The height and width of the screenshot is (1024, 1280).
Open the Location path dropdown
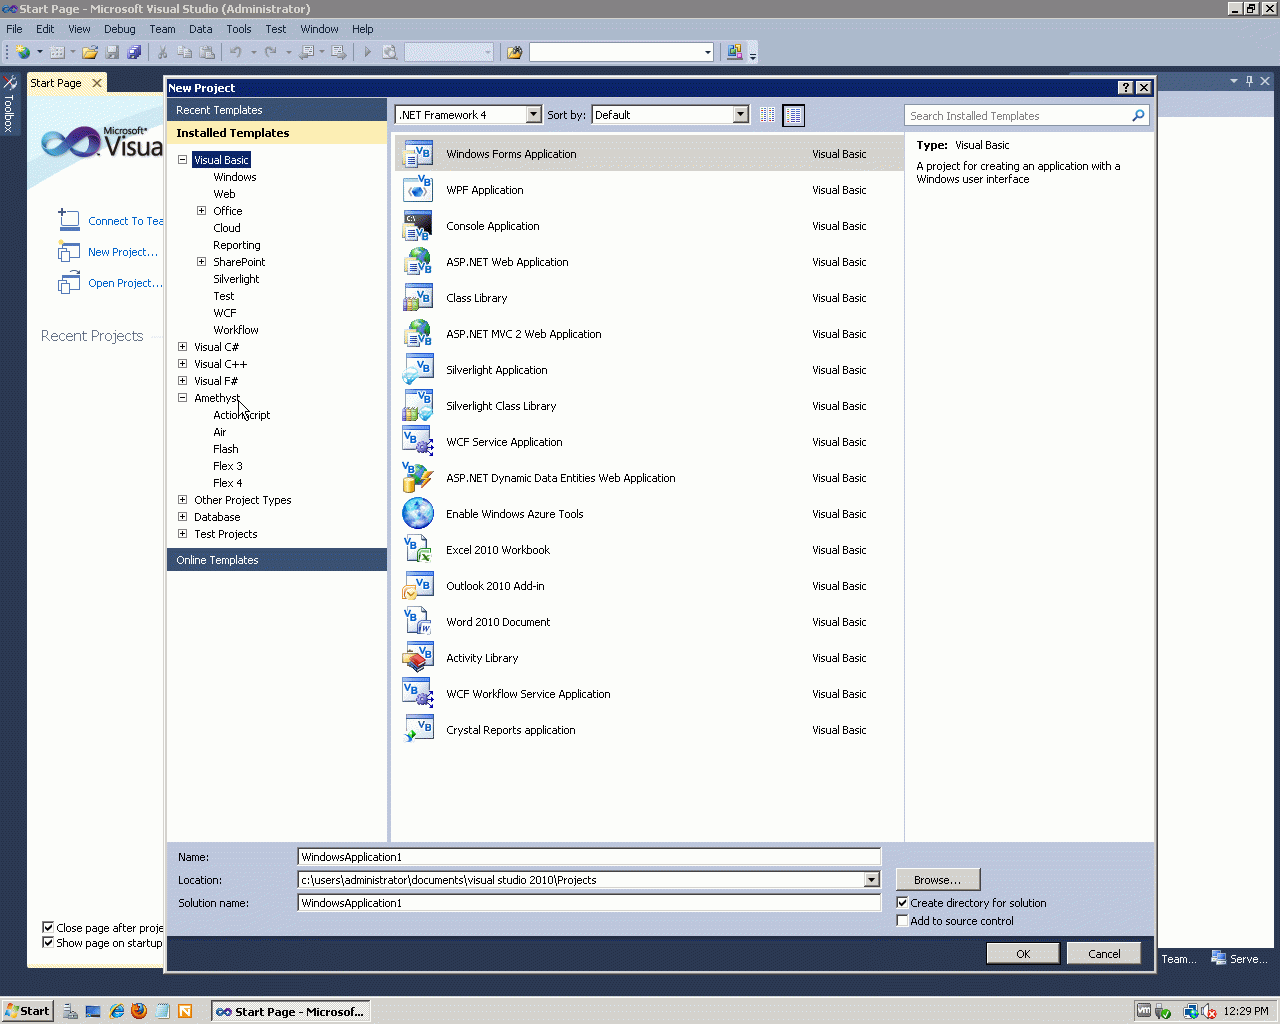tap(871, 880)
